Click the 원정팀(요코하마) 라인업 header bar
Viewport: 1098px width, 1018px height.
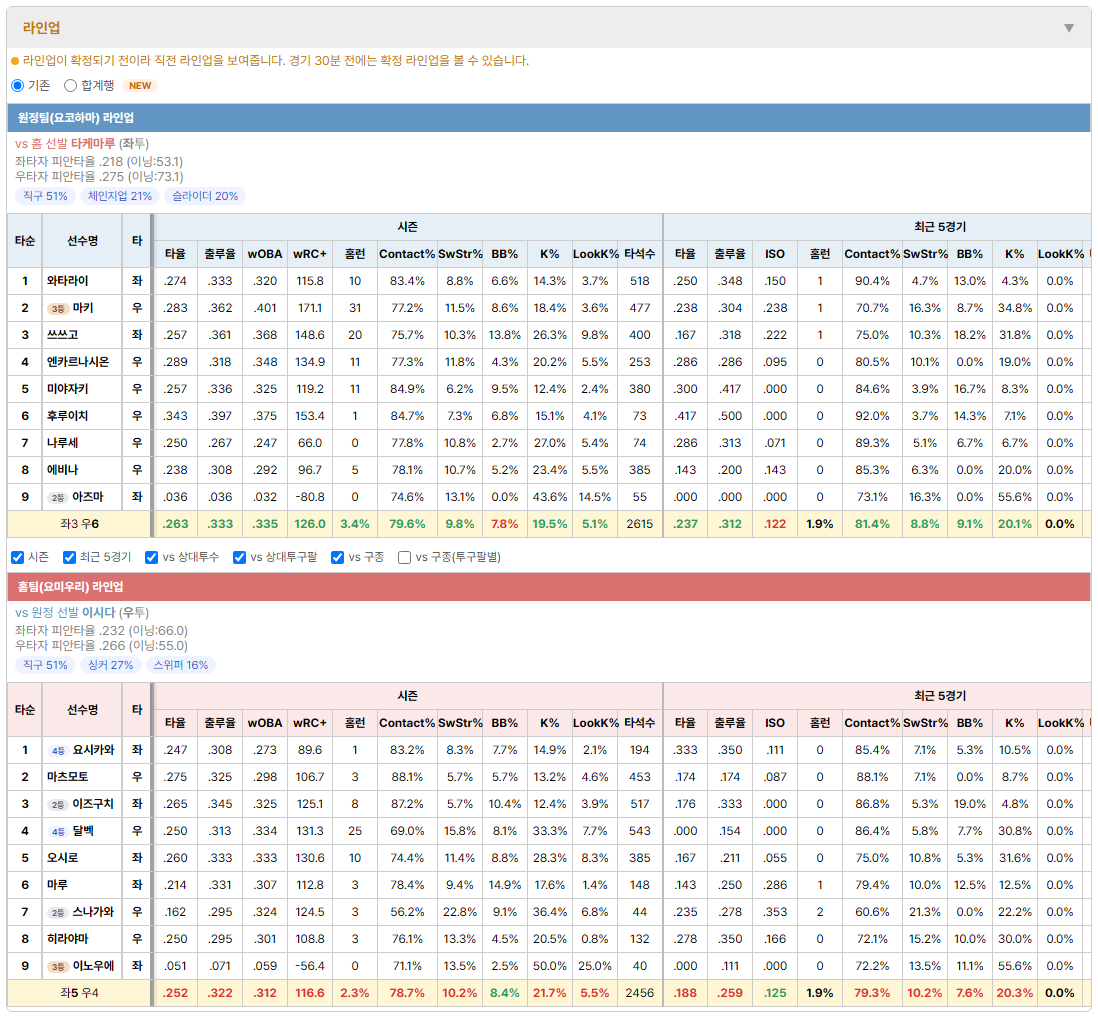click(549, 118)
